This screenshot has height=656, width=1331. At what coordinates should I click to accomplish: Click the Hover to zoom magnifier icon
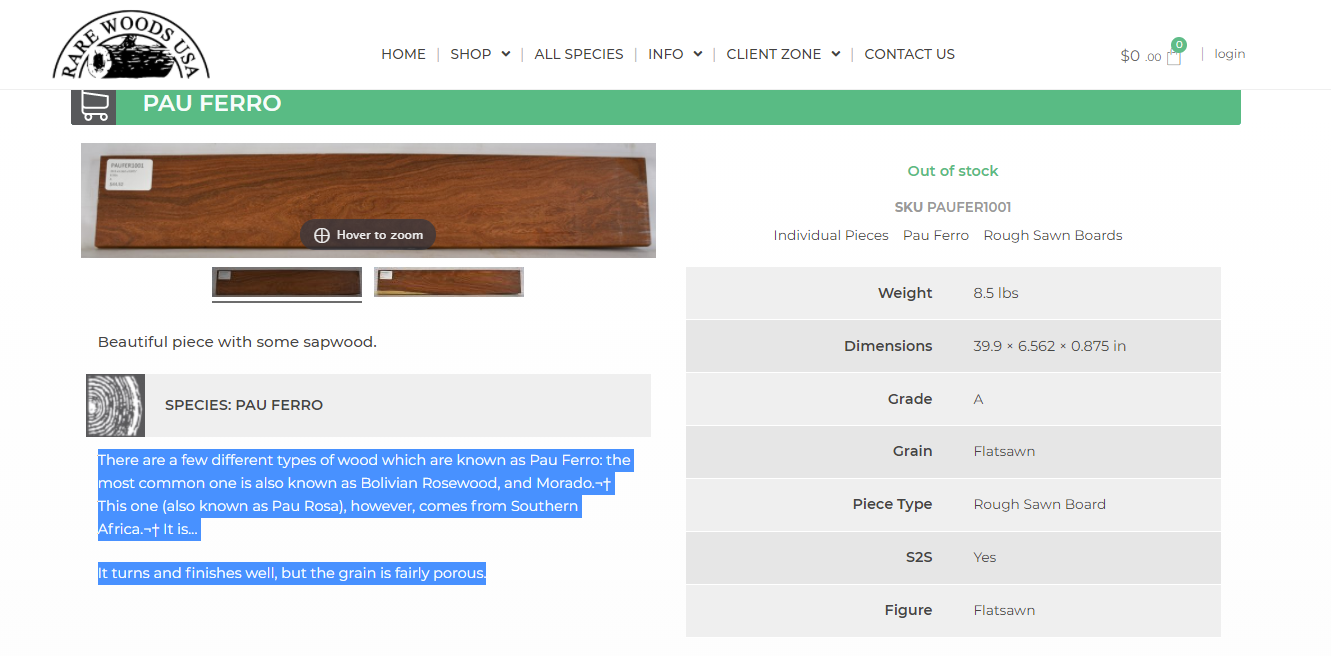click(322, 235)
